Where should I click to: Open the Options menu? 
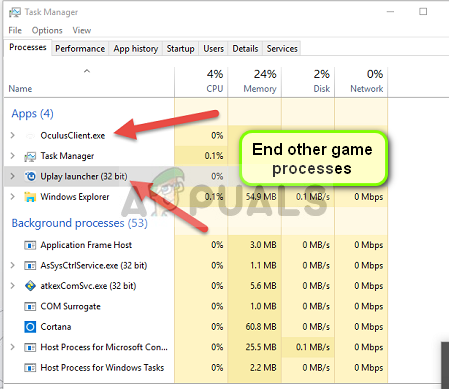(47, 30)
